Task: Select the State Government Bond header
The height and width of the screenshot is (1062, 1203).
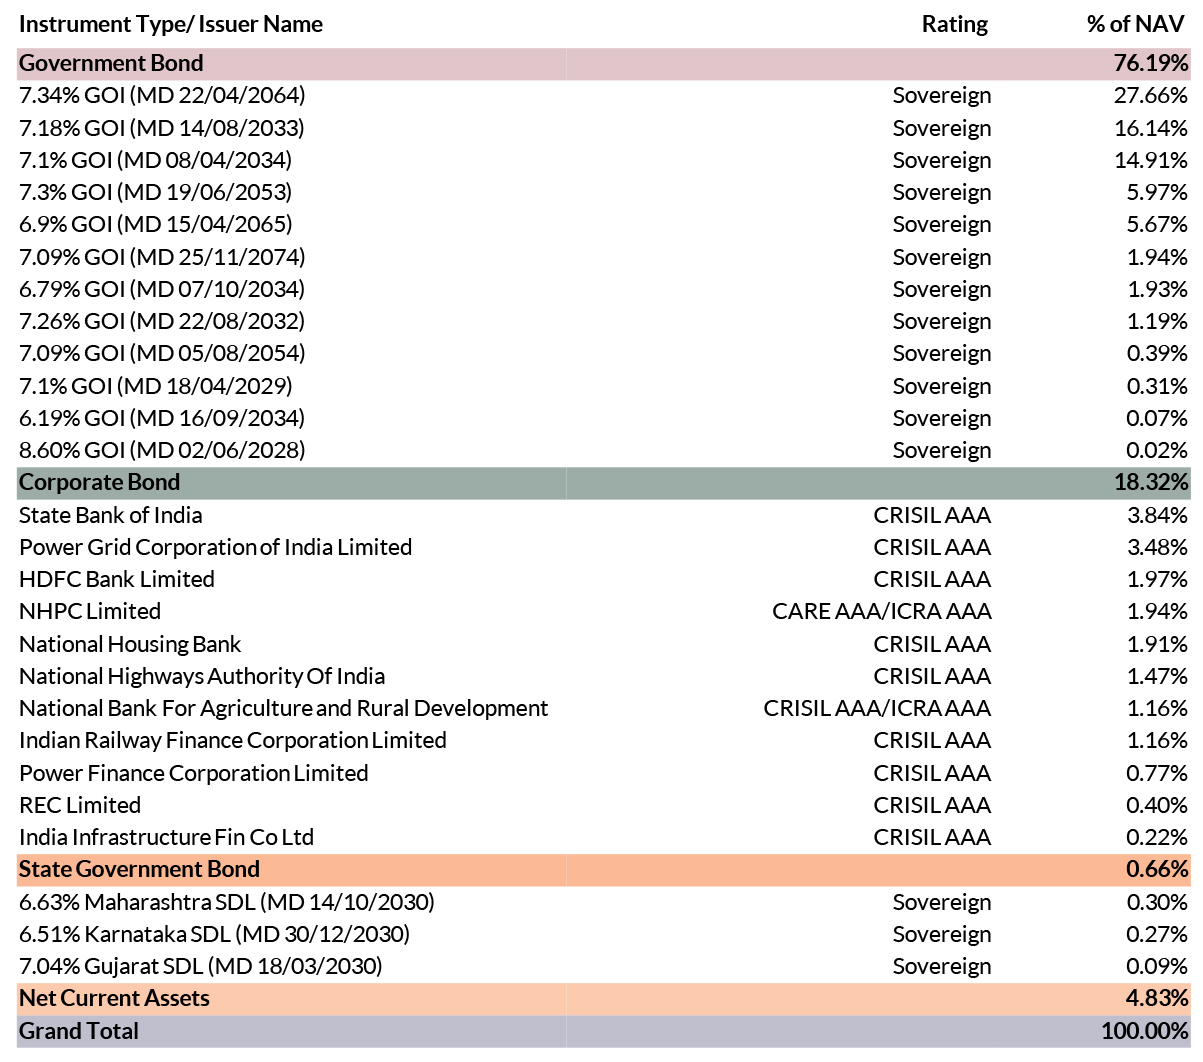Action: (x=603, y=870)
